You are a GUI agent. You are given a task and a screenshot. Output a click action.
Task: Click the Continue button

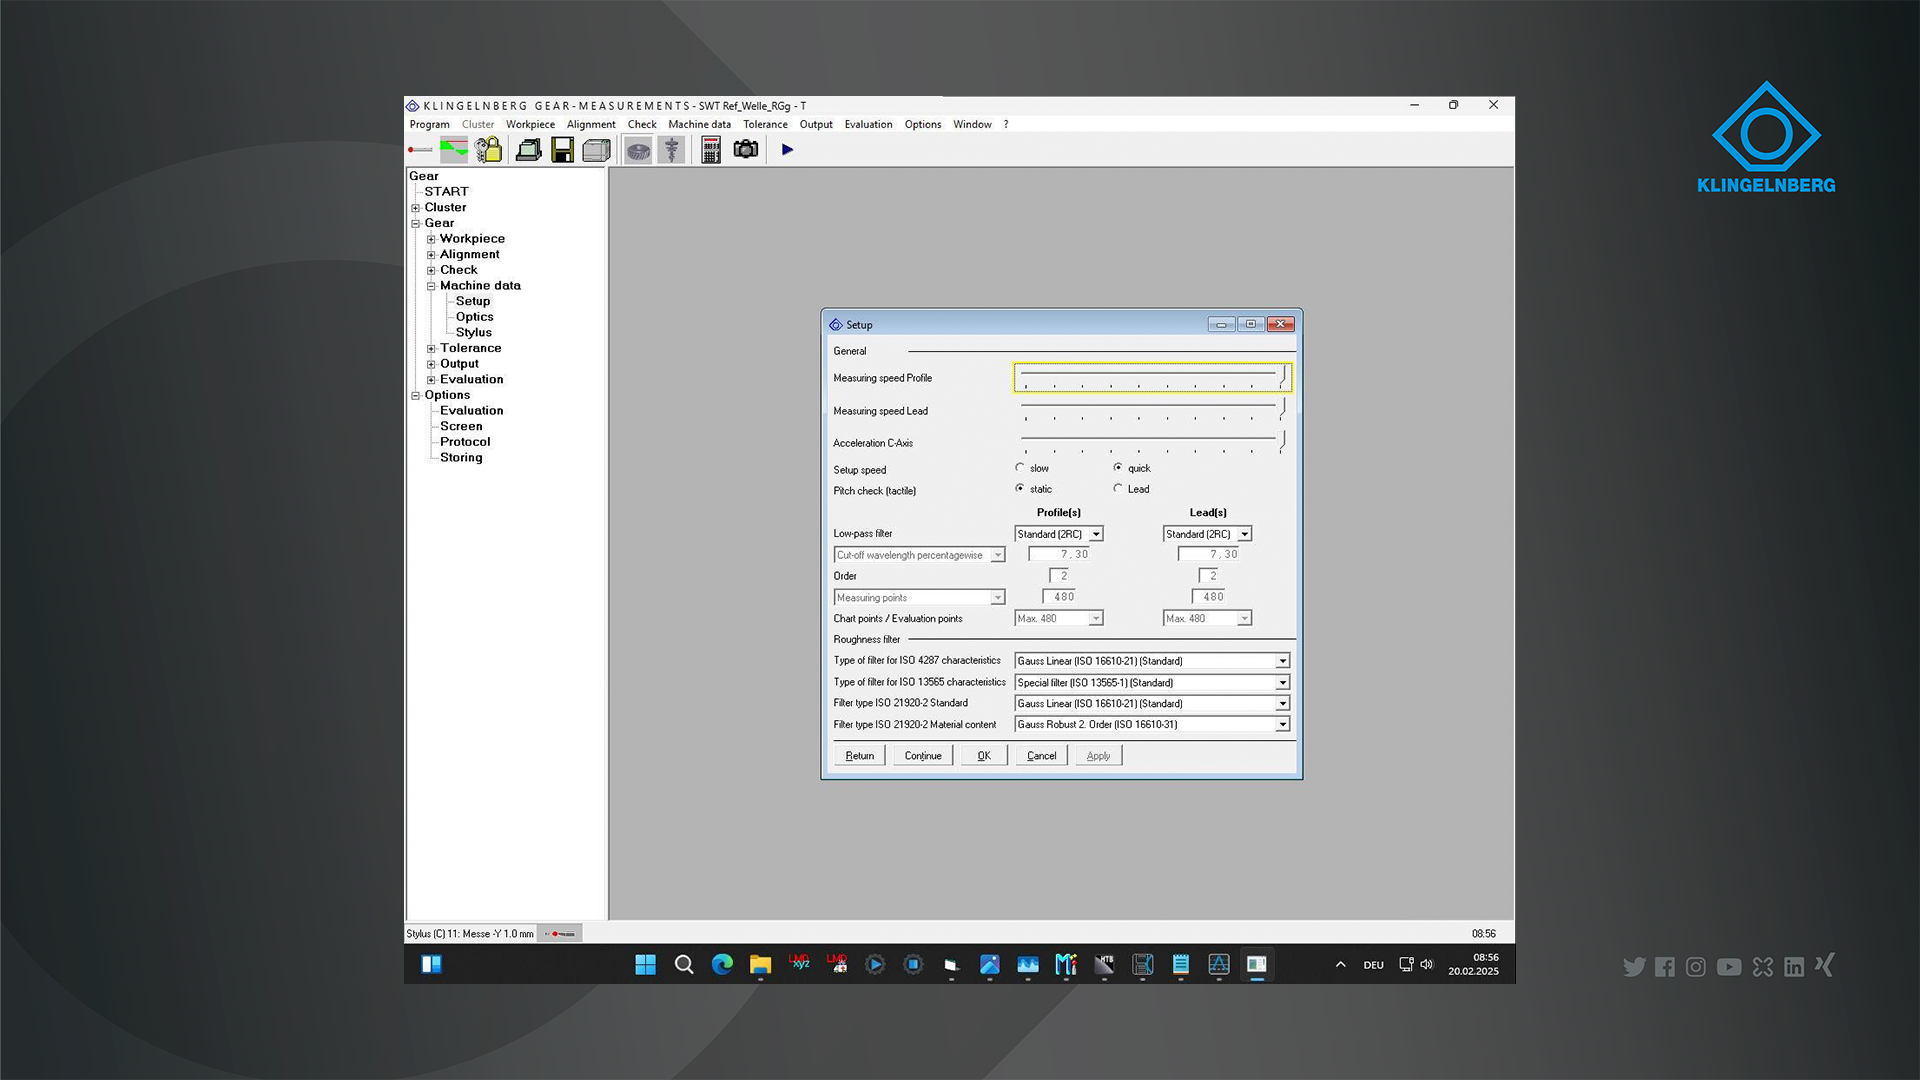click(923, 756)
